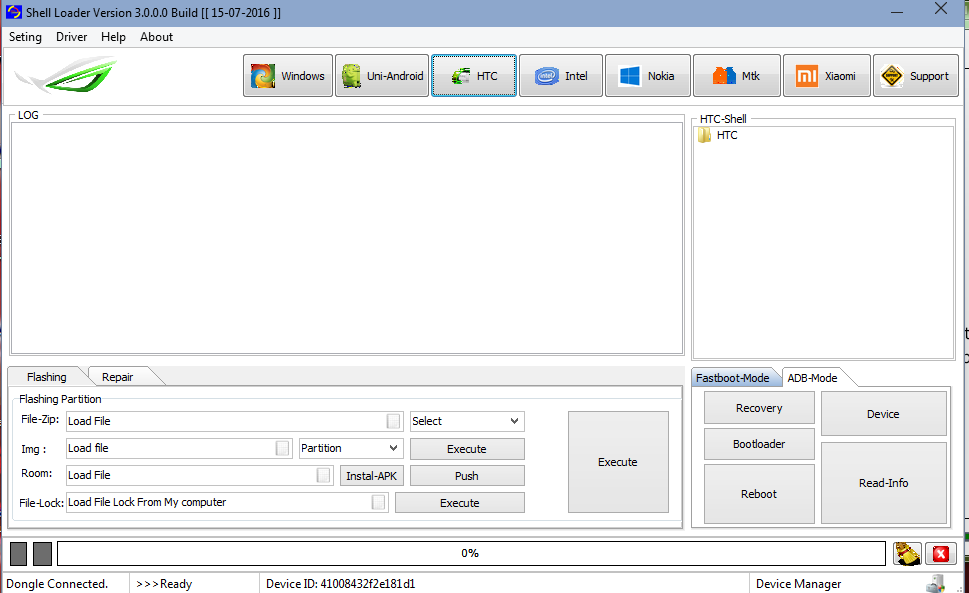Click the Dongle Connected status text
Image resolution: width=969 pixels, height=593 pixels.
click(57, 584)
